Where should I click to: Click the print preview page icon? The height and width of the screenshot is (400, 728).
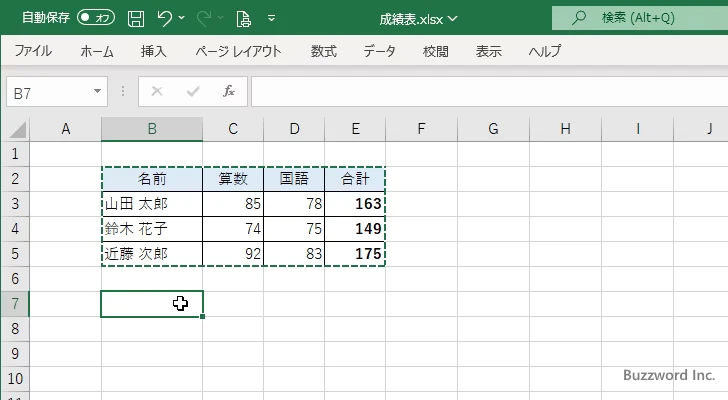pos(244,19)
